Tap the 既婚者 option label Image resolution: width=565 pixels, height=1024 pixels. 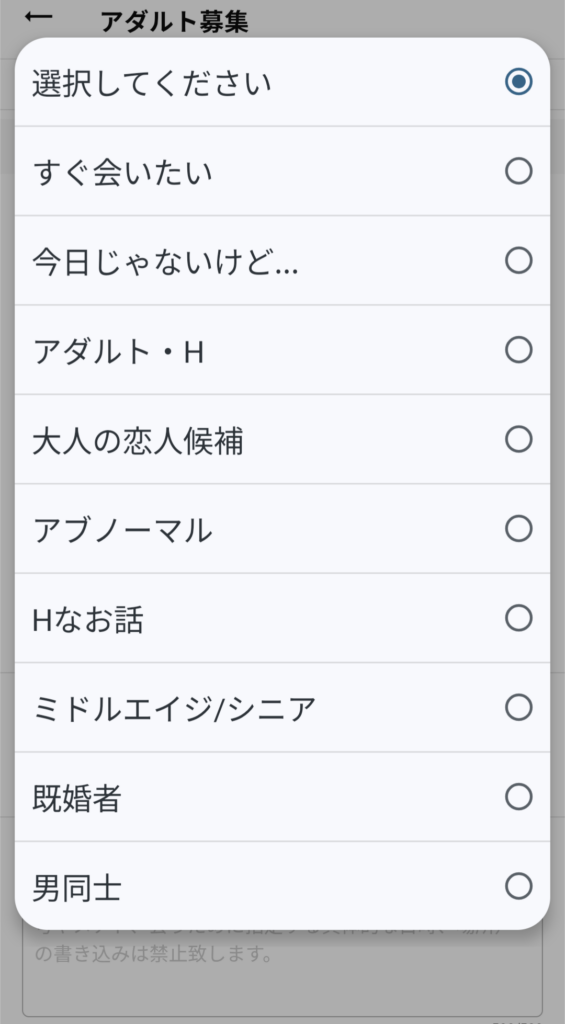coord(76,798)
